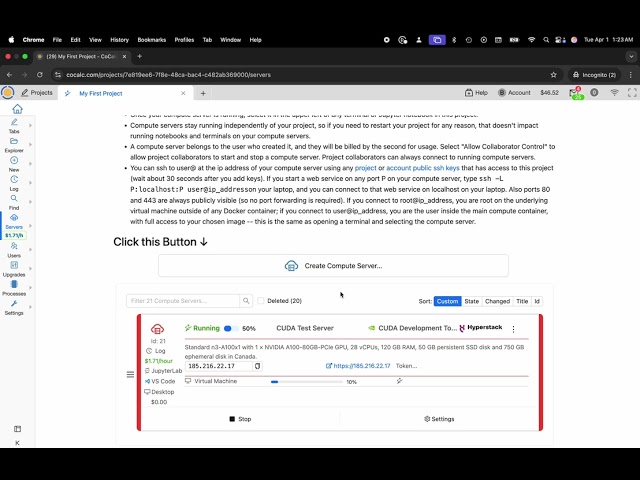Open JupyterLab on the server
Screen dimensions: 640x480
click(x=163, y=371)
